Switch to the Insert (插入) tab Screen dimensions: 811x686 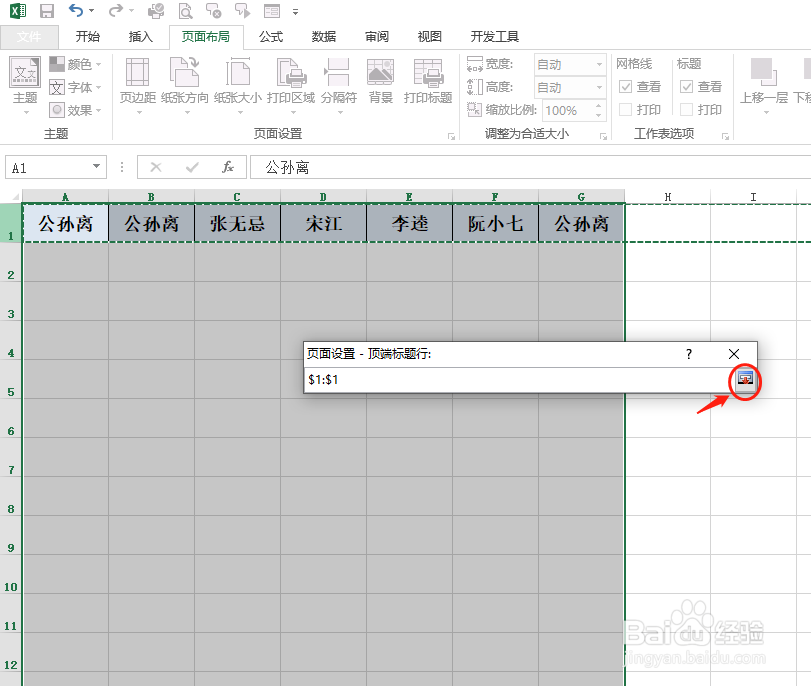point(141,37)
